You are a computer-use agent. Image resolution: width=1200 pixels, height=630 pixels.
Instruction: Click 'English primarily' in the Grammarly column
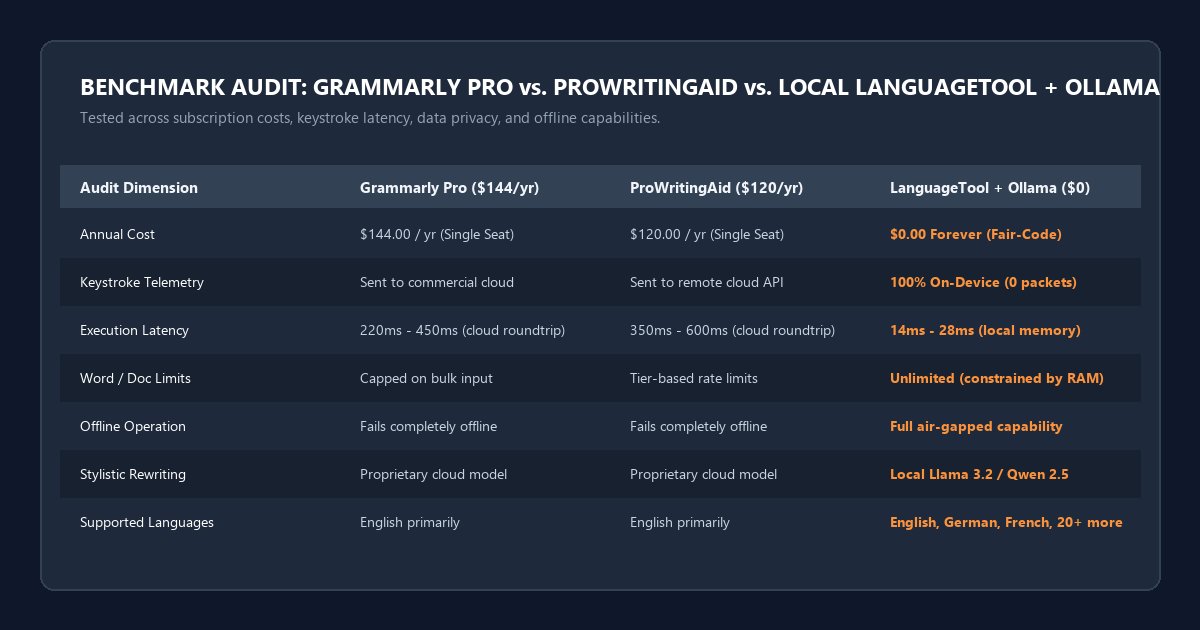pos(410,522)
